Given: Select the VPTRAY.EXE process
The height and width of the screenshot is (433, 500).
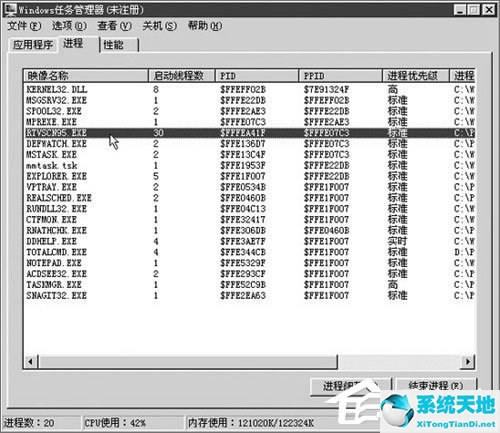Looking at the screenshot, I should [249, 187].
